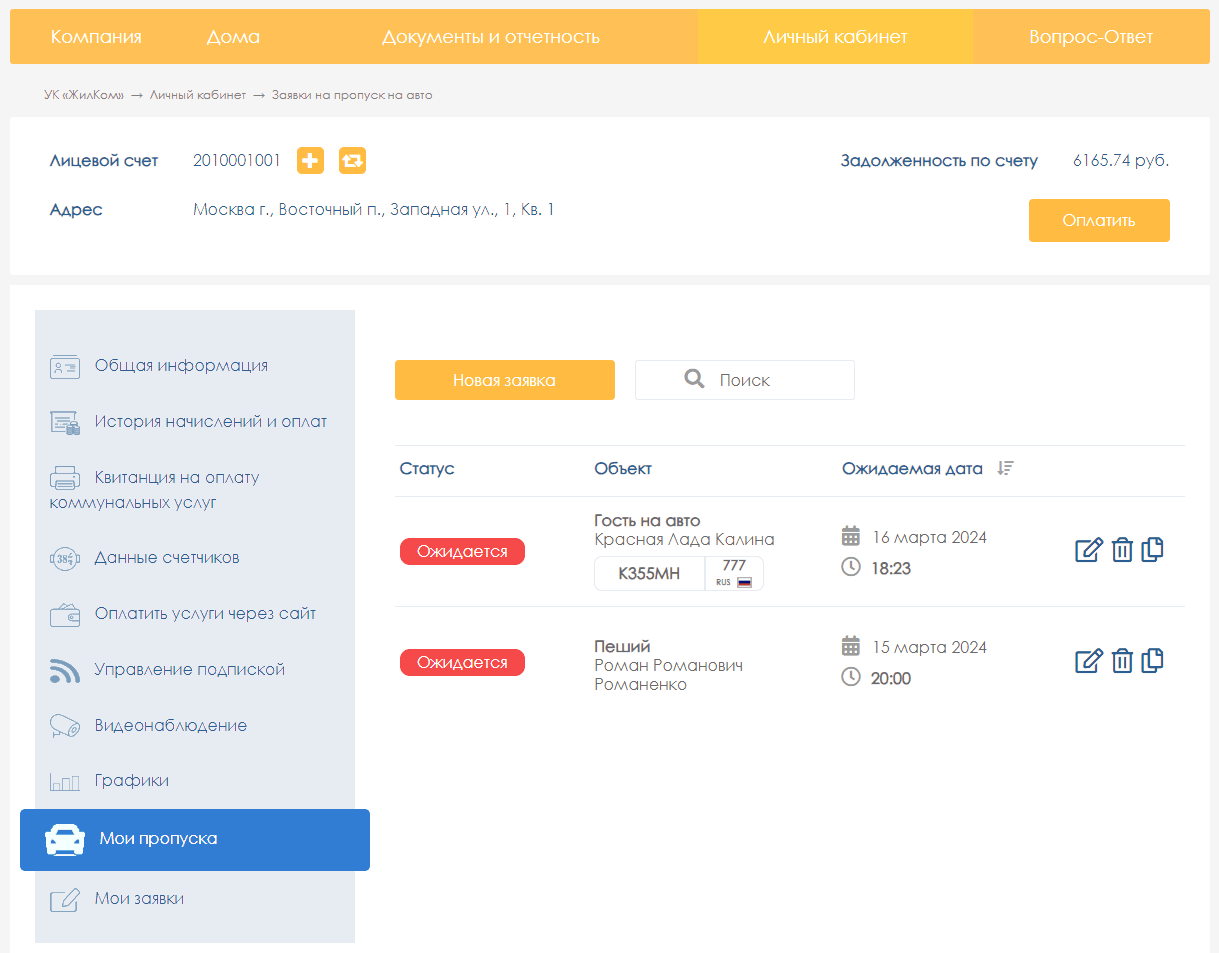This screenshot has height=953, width=1219.
Task: Click the car icon in Мои пропуска
Action: [x=65, y=839]
